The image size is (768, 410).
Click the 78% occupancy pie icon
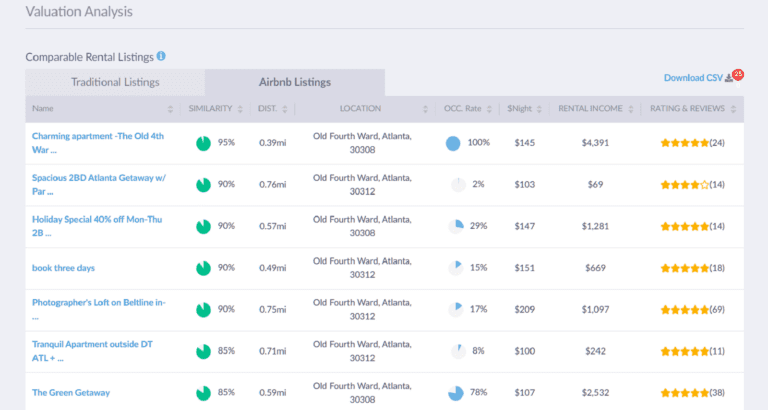tap(455, 393)
